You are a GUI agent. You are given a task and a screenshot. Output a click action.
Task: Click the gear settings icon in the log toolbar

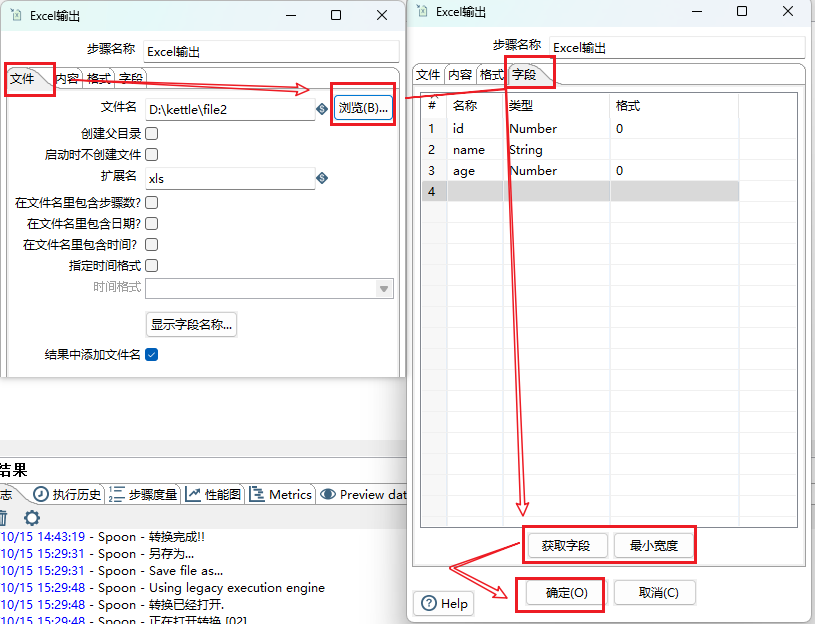tap(32, 517)
